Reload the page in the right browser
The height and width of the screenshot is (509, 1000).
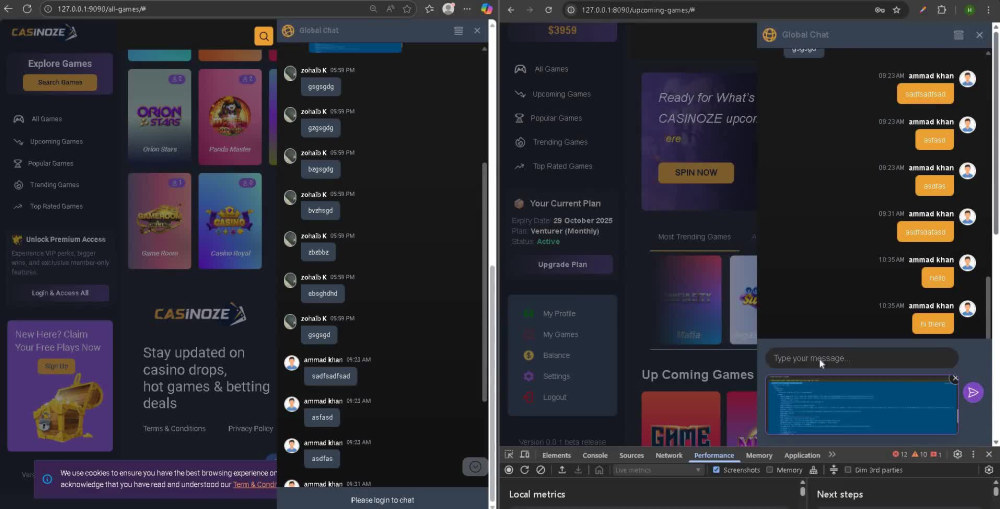point(548,10)
